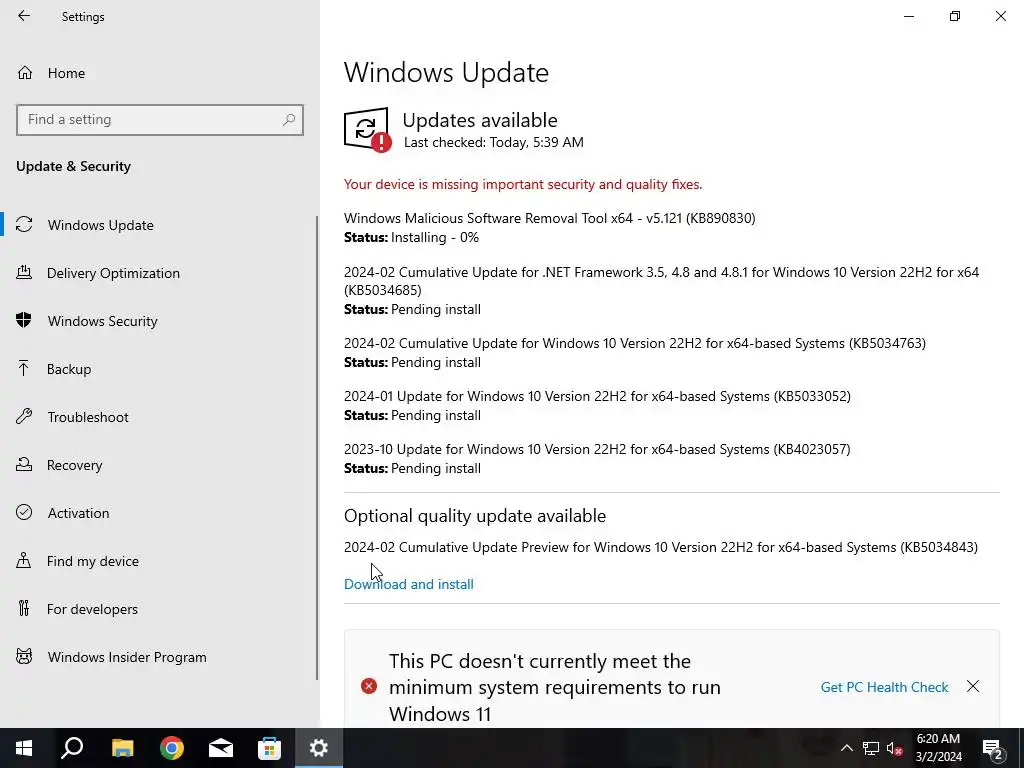Select the Windows Security shield icon
Image resolution: width=1024 pixels, height=768 pixels.
(24, 321)
